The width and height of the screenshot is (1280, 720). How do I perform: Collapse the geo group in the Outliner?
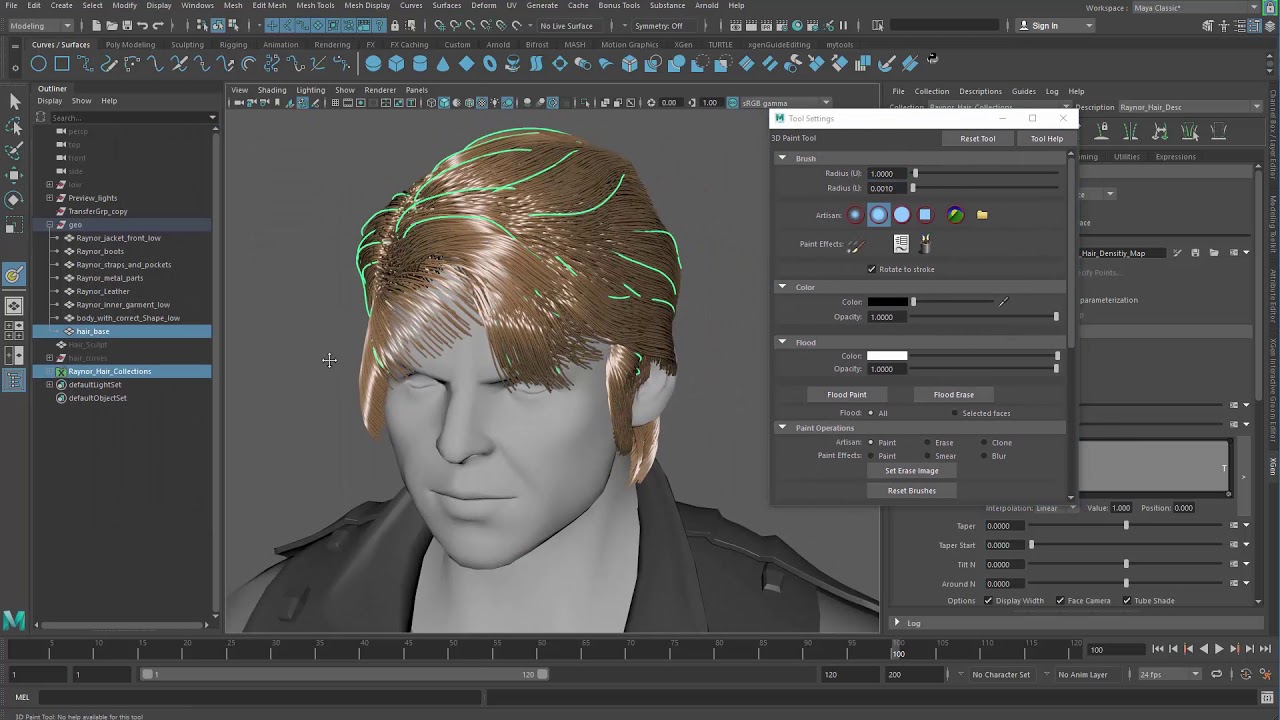point(50,225)
